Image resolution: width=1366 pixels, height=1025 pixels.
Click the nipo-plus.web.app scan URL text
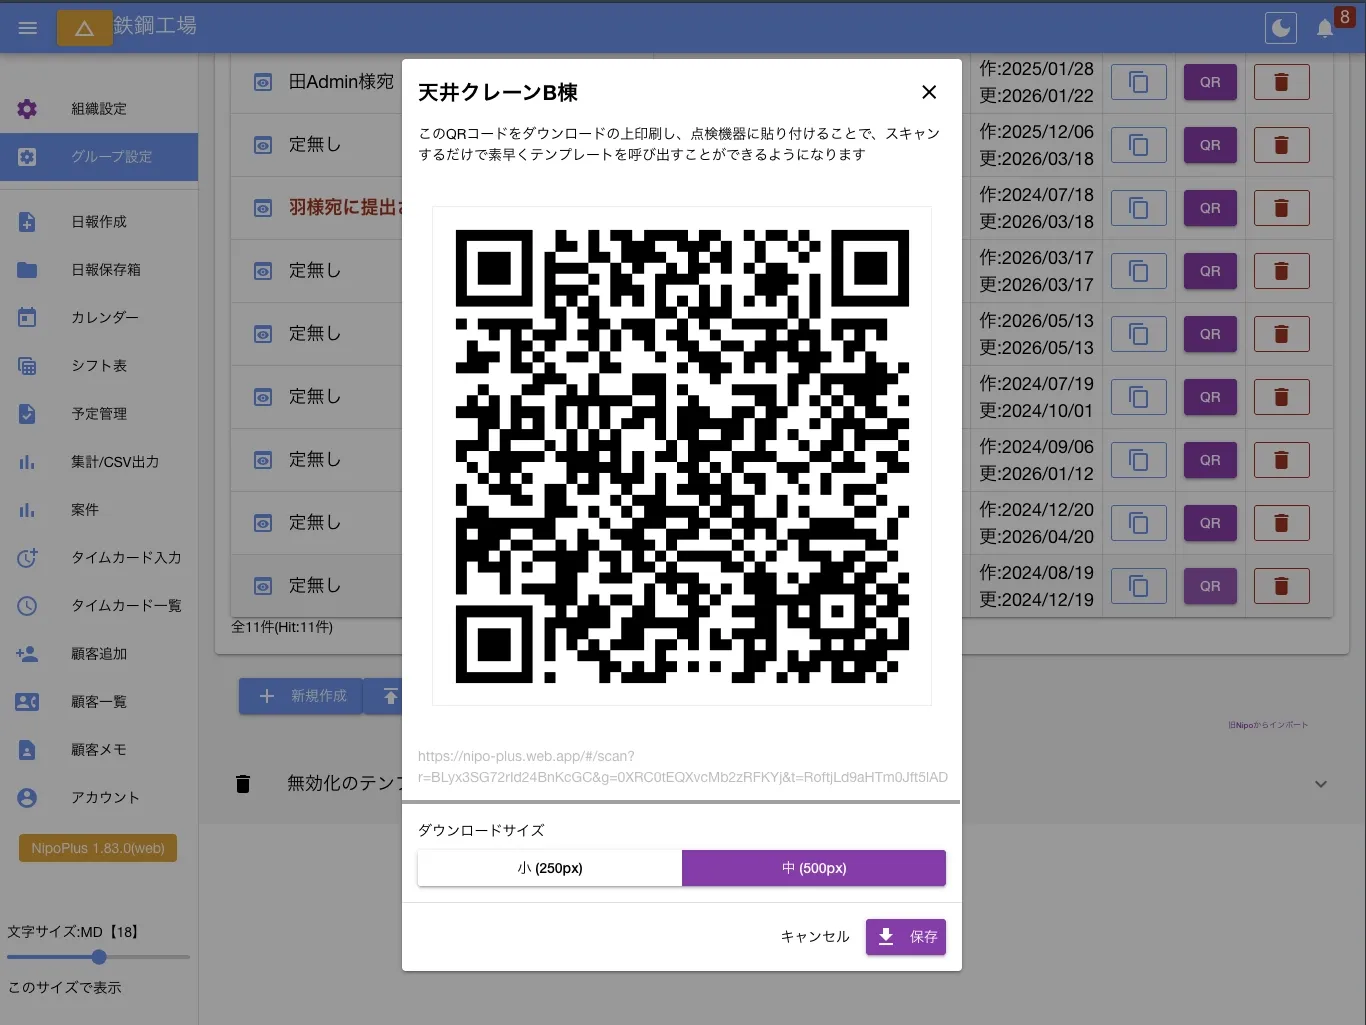683,767
